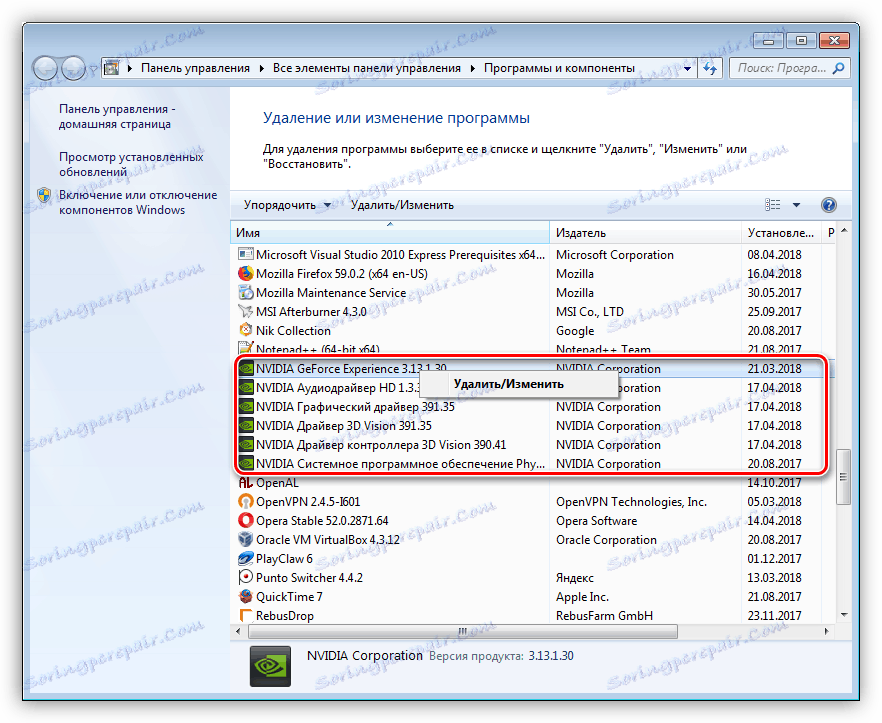Open the Упорядочить dropdown menu

pos(287,205)
